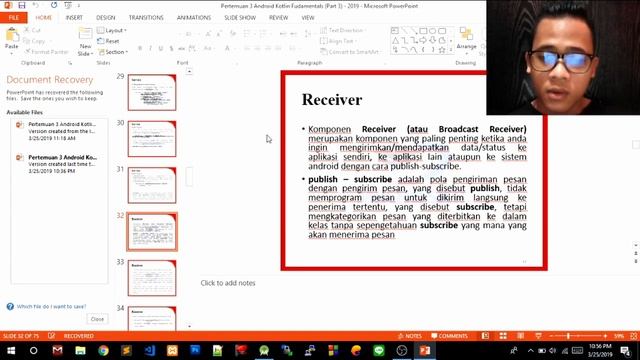Screen dimensions: 640x360
Task: Open Google Chrome from taskbar
Action: (103, 351)
